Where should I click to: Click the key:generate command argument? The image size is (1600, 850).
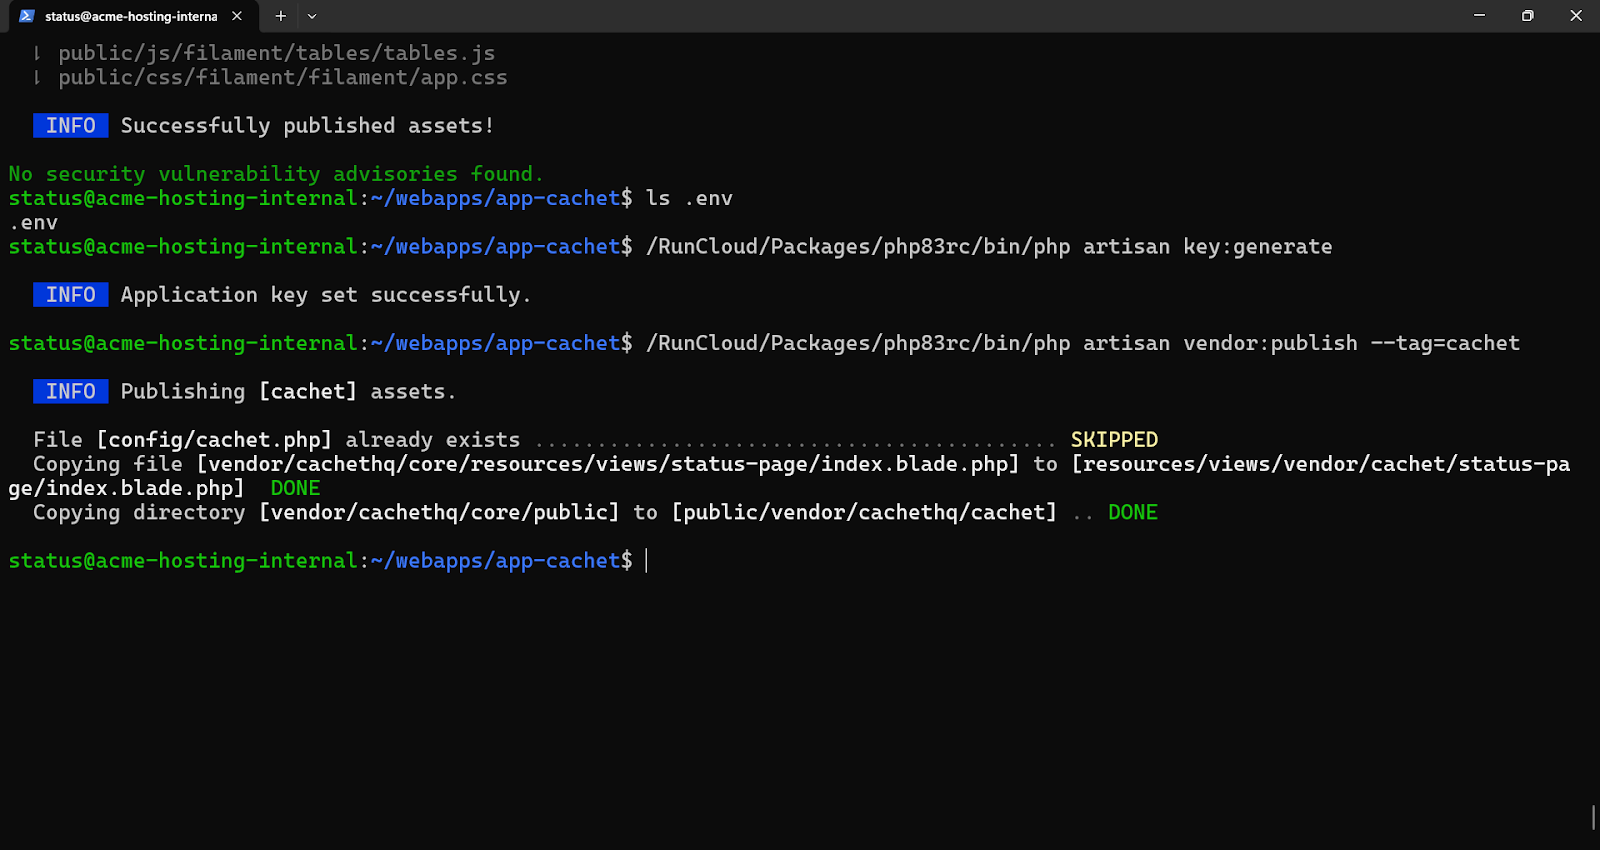pos(1257,247)
